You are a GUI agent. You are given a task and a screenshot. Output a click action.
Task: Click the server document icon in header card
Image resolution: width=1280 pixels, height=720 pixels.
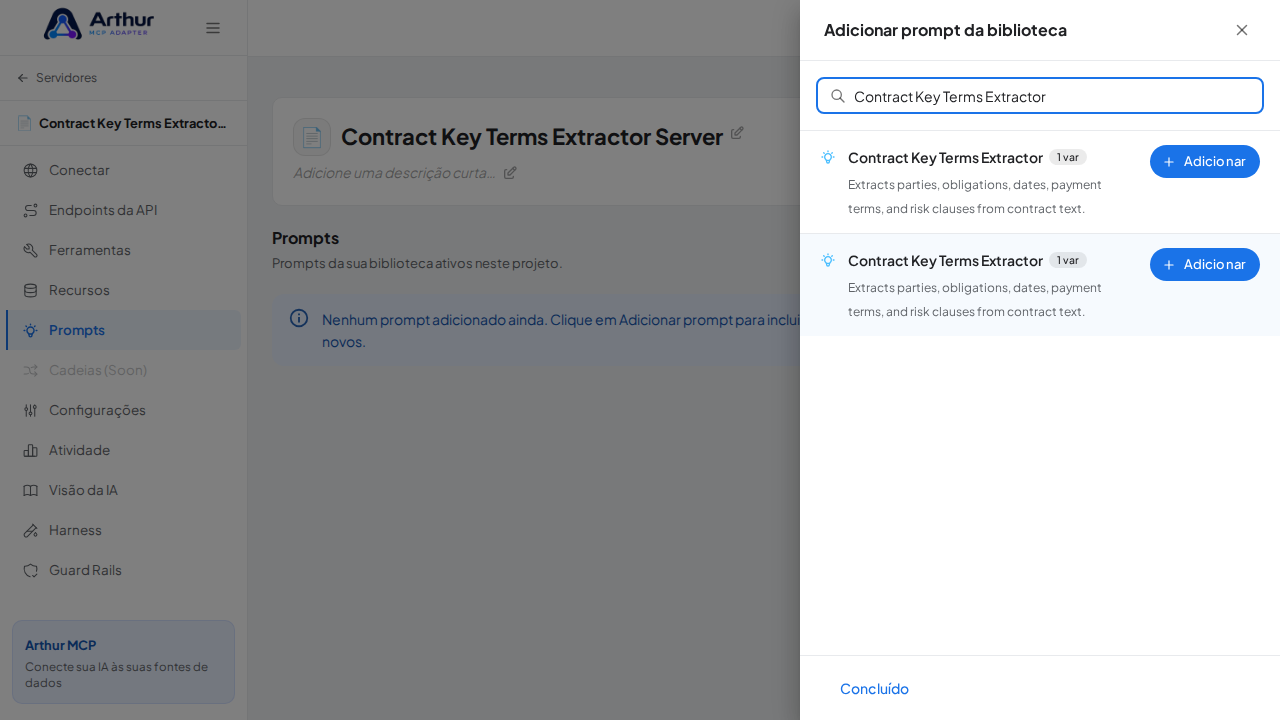click(312, 137)
